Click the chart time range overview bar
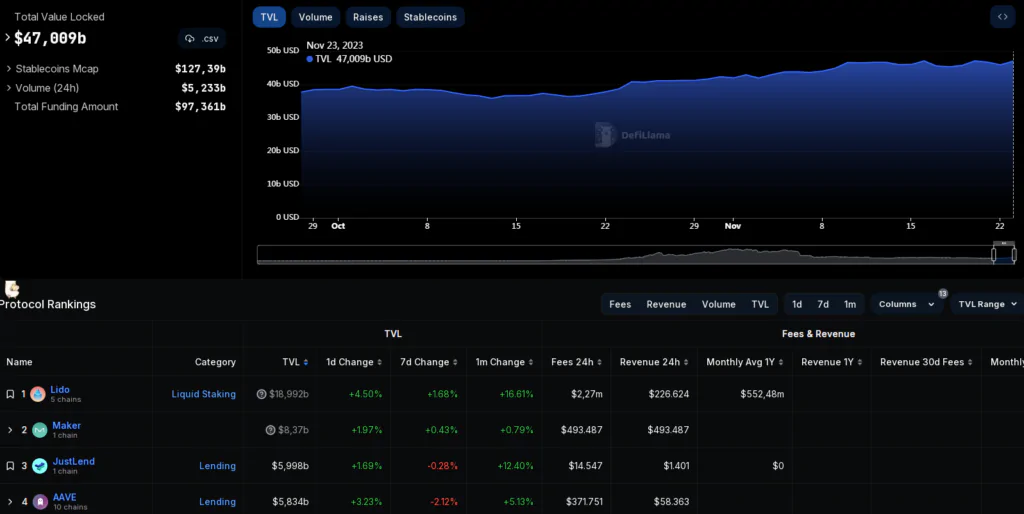Viewport: 1024px width, 514px height. coord(637,255)
